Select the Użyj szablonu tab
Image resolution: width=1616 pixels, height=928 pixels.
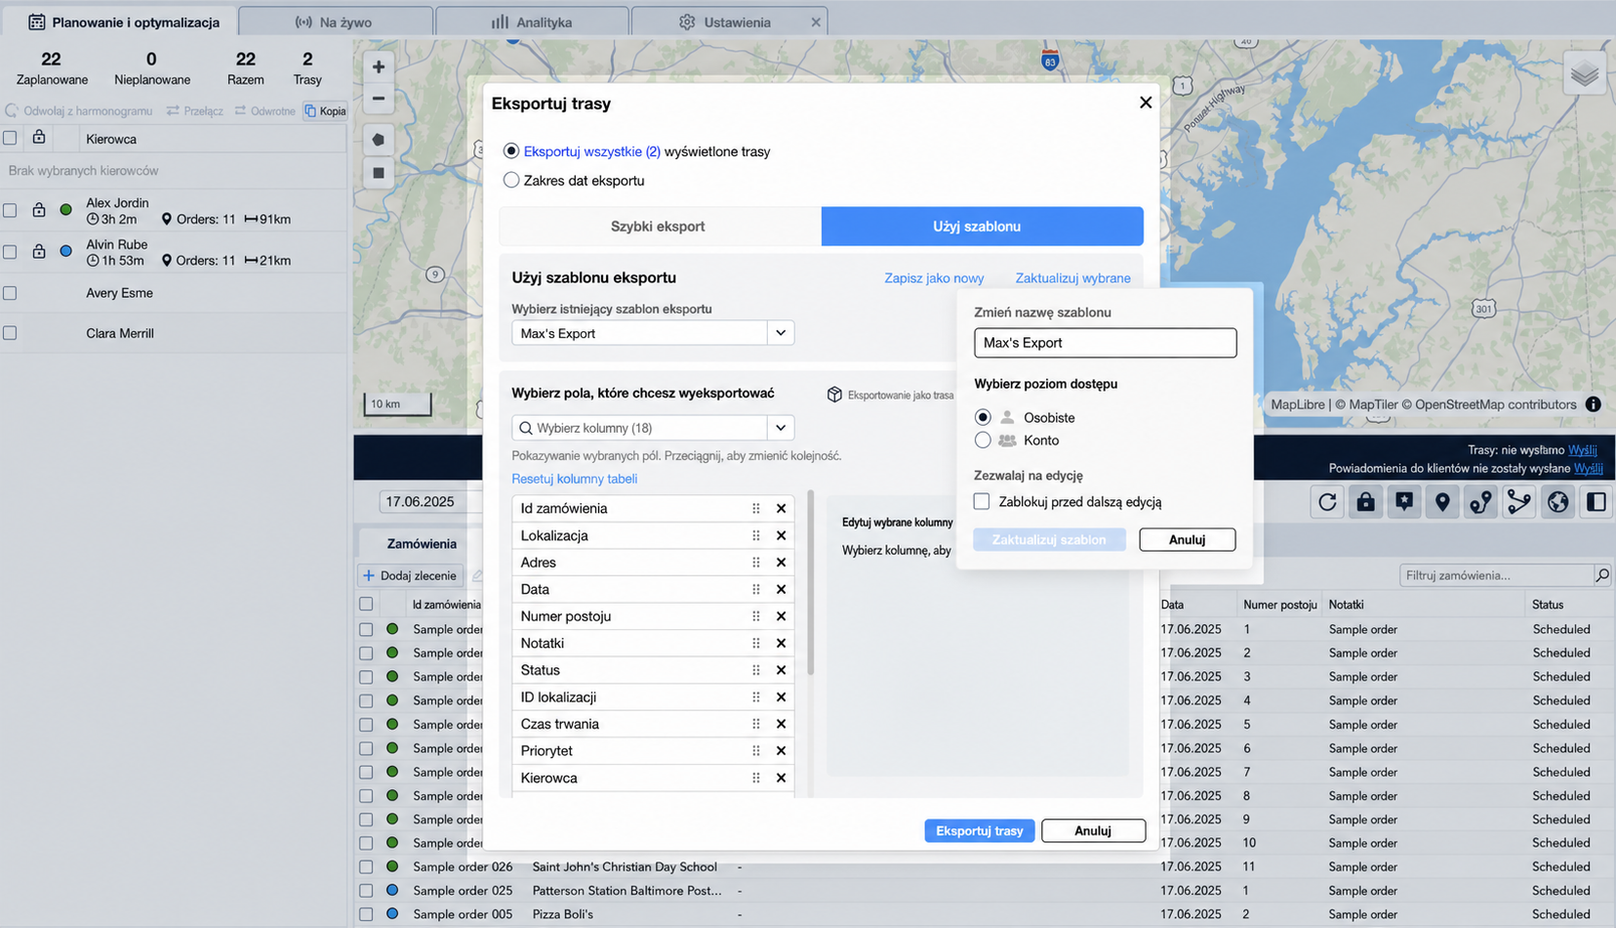tap(982, 226)
